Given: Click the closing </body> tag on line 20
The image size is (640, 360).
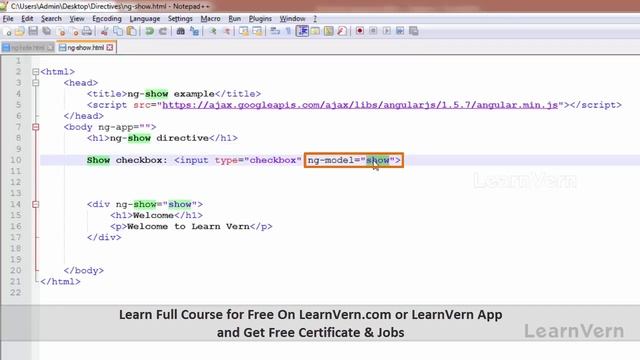Looking at the screenshot, I should pyautogui.click(x=84, y=270).
